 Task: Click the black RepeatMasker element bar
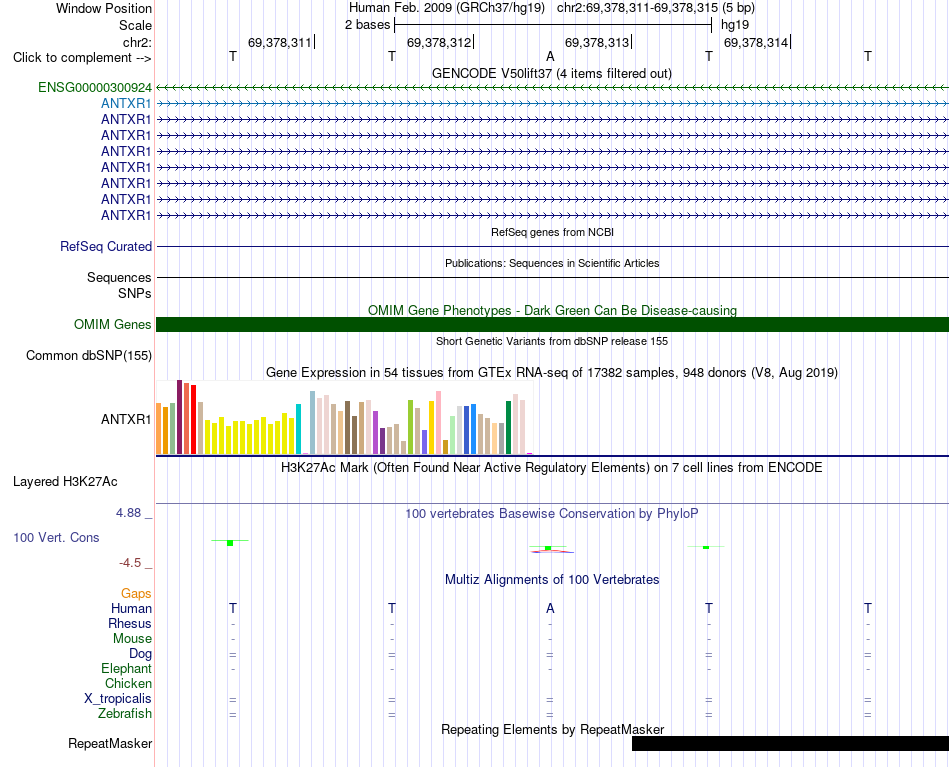[x=790, y=743]
